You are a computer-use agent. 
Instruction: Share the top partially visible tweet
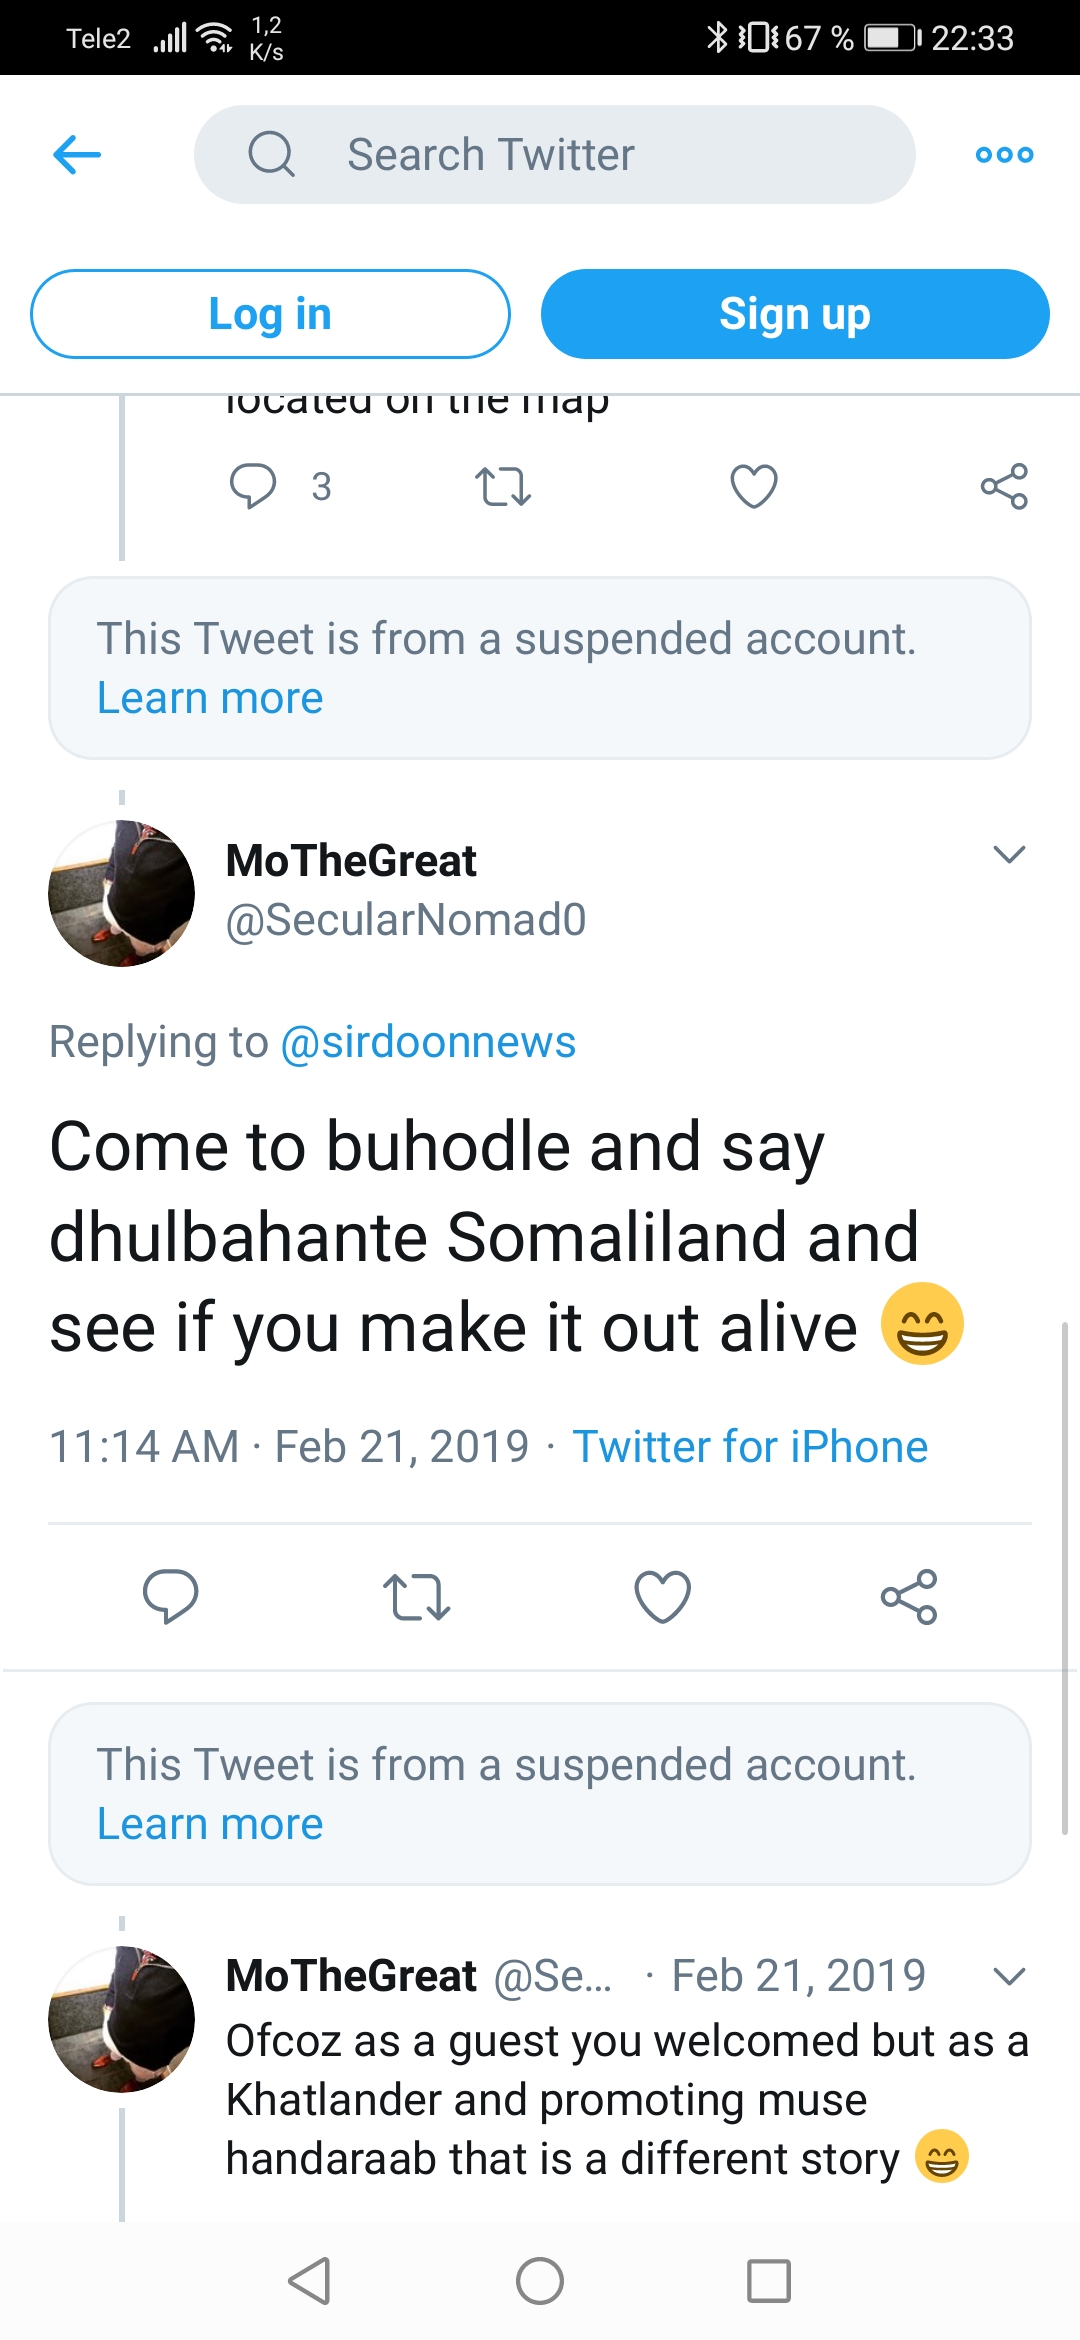(1004, 486)
